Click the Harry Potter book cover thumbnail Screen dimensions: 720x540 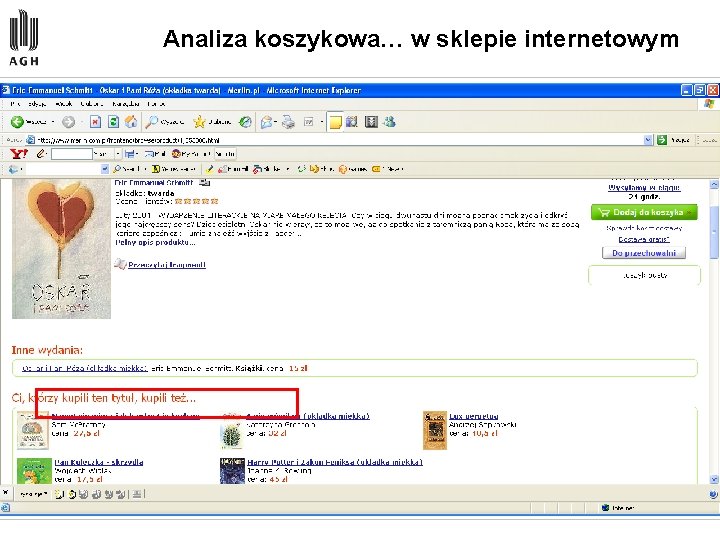click(232, 471)
